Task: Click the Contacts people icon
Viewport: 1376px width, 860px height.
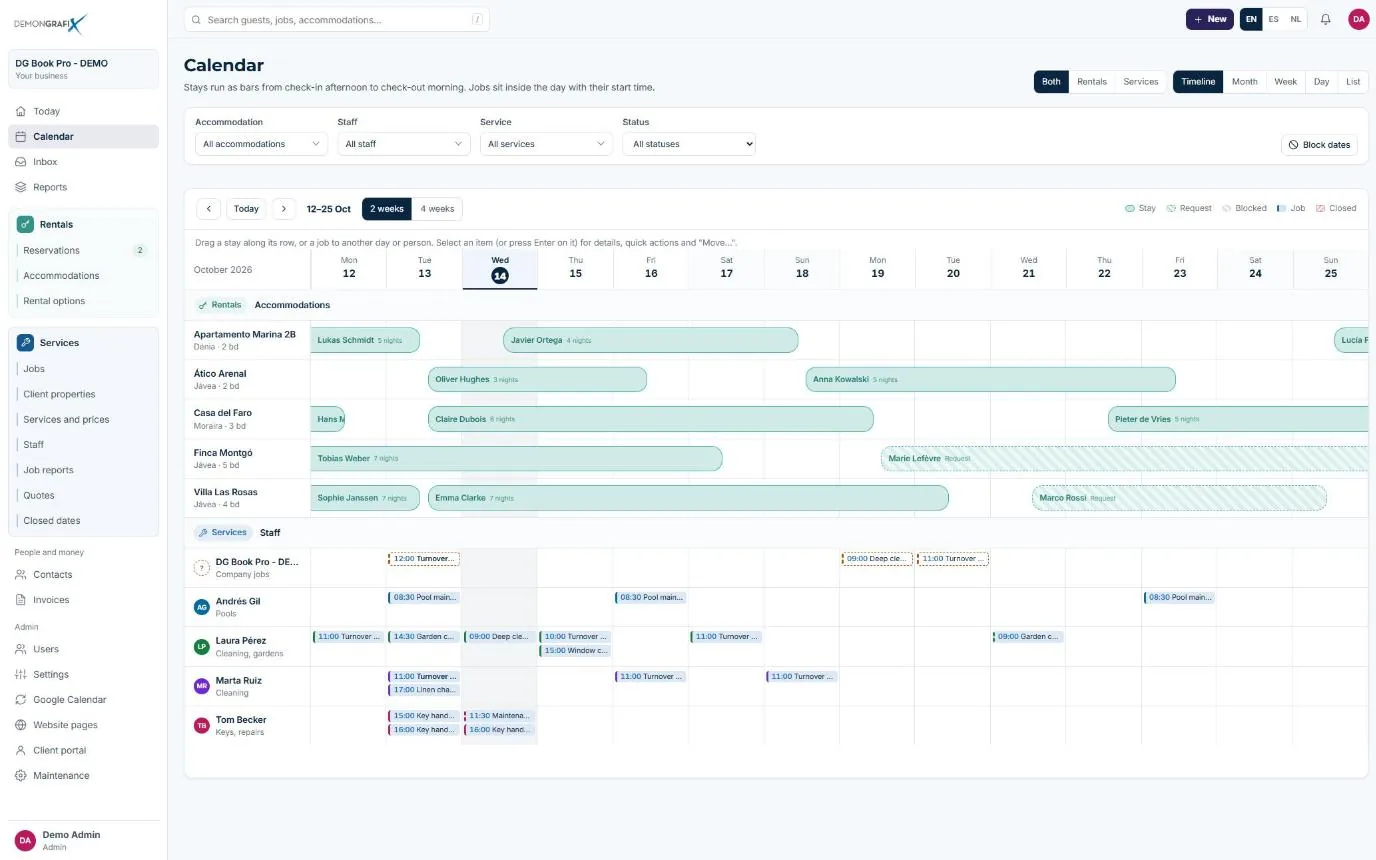Action: [x=21, y=575]
